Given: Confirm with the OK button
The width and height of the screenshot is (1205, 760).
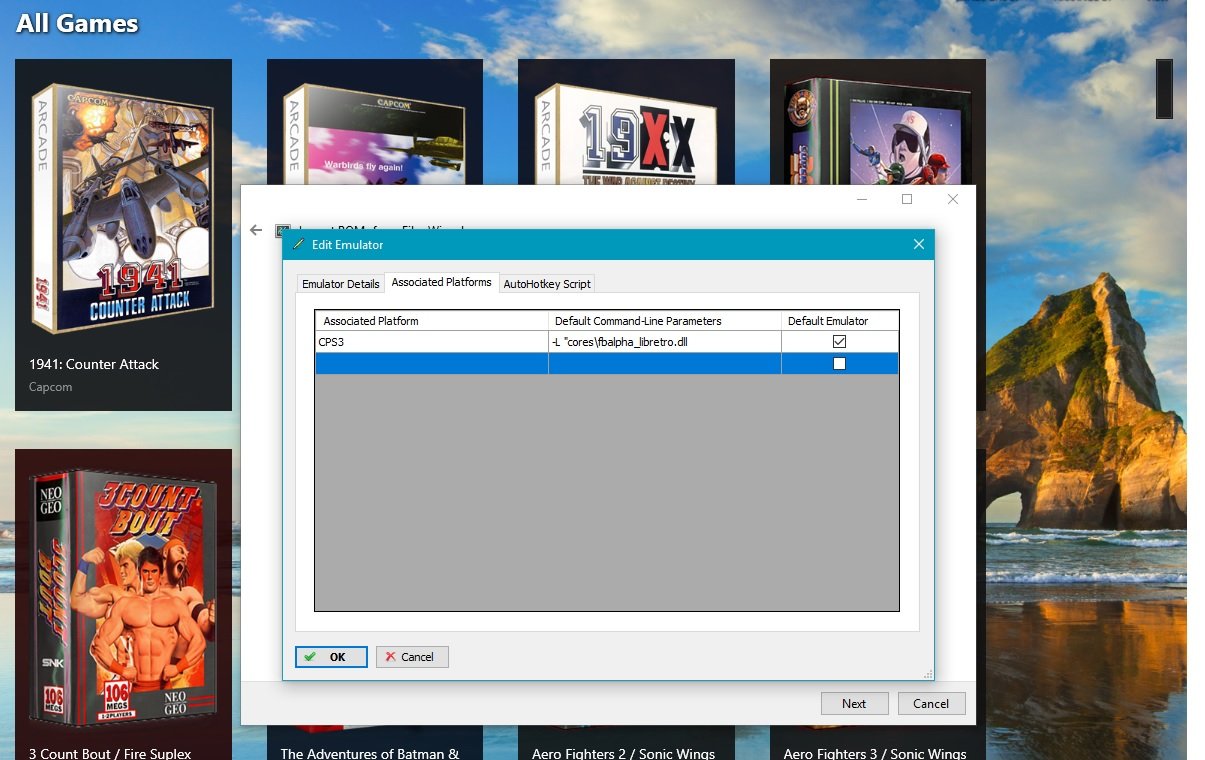Looking at the screenshot, I should tap(331, 657).
